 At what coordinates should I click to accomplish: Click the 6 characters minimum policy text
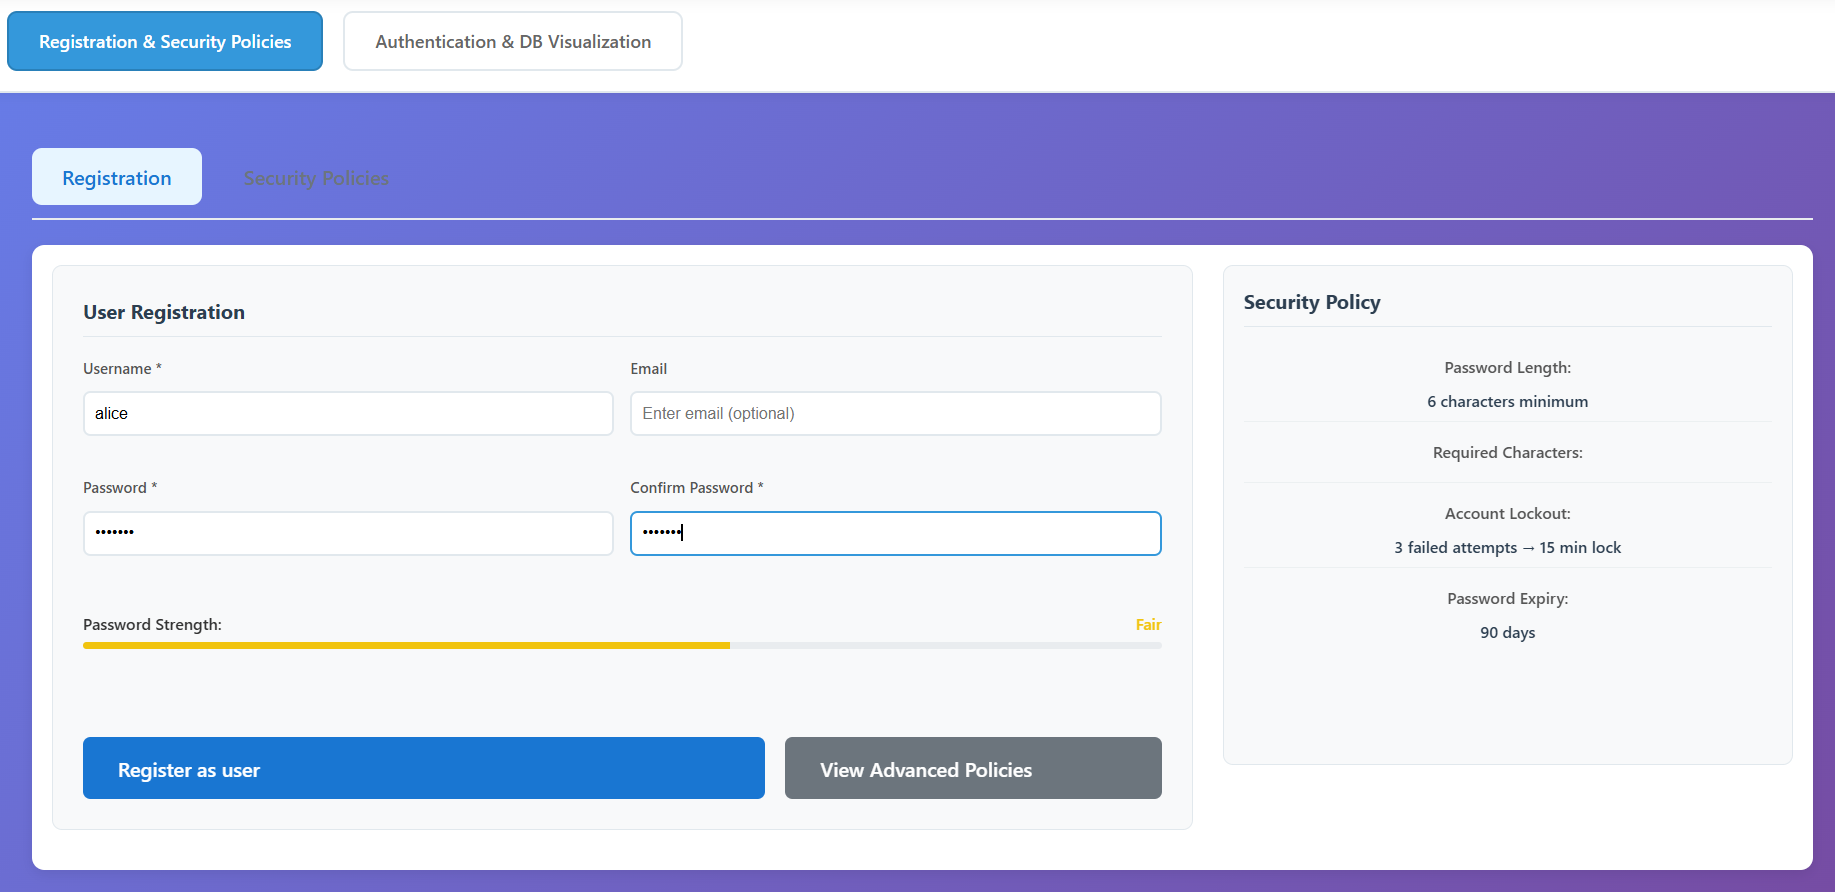pos(1507,402)
